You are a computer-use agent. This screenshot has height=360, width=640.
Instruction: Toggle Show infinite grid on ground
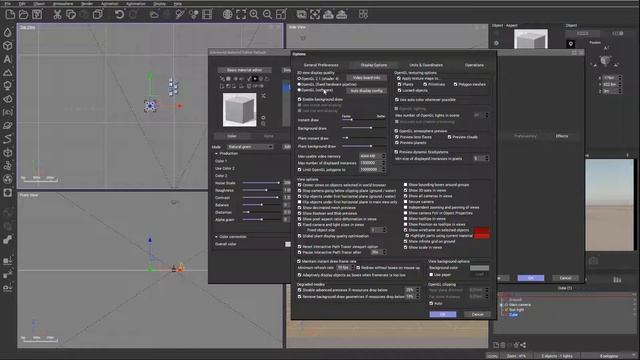[x=406, y=241]
